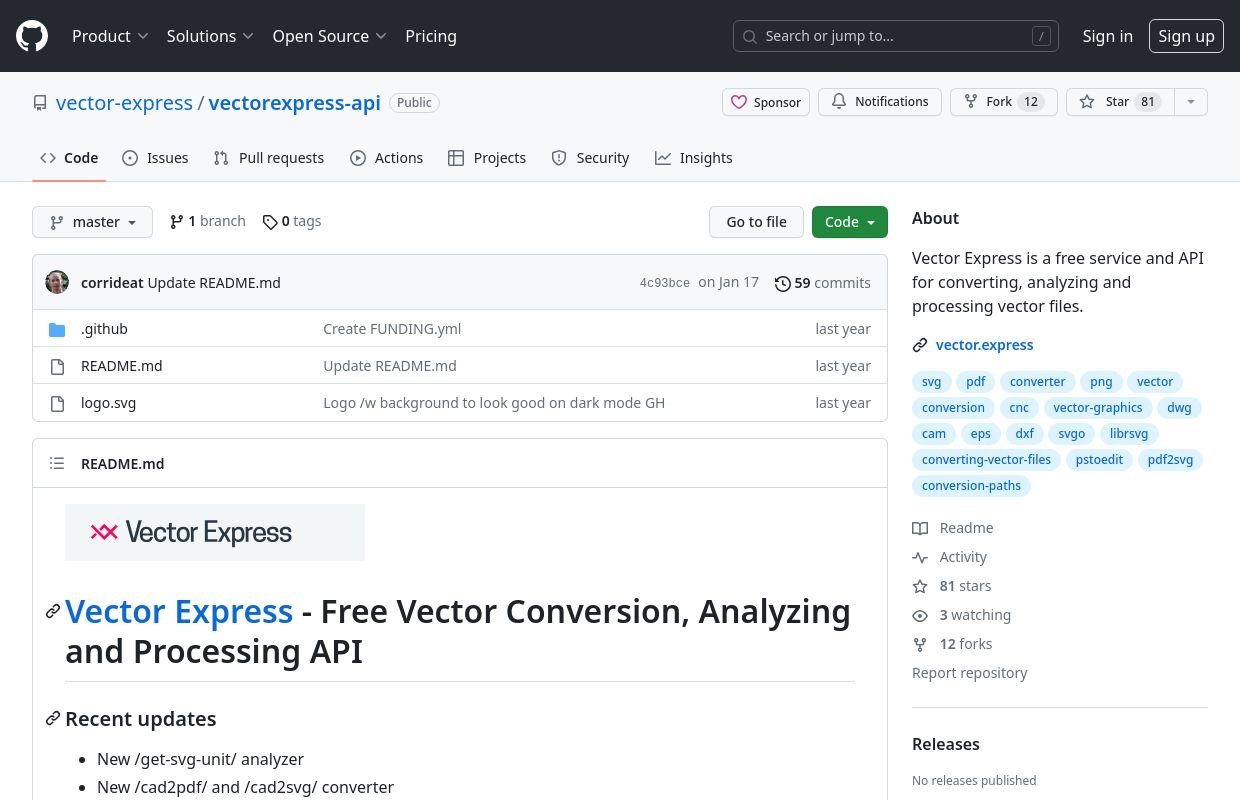Click Sign in
The width and height of the screenshot is (1240, 800).
[1107, 36]
